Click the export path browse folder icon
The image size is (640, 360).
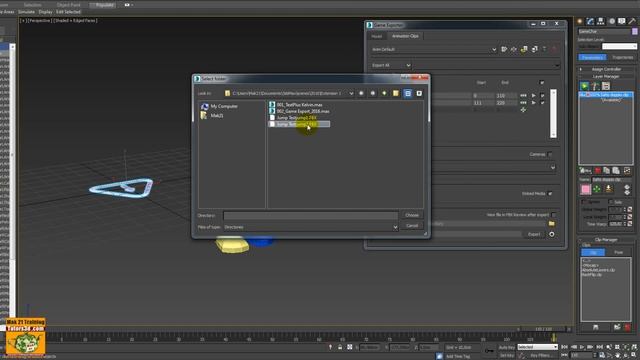[551, 224]
